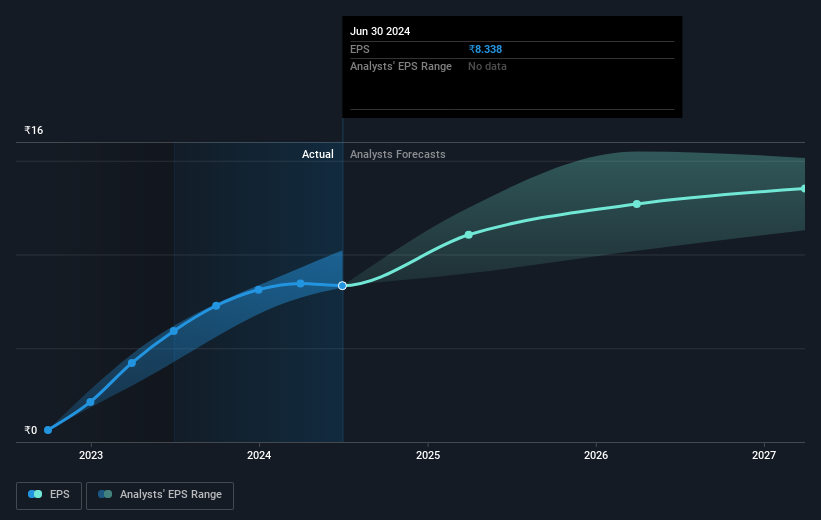821x520 pixels.
Task: Click the 'No data' text in tooltip
Action: tap(487, 67)
